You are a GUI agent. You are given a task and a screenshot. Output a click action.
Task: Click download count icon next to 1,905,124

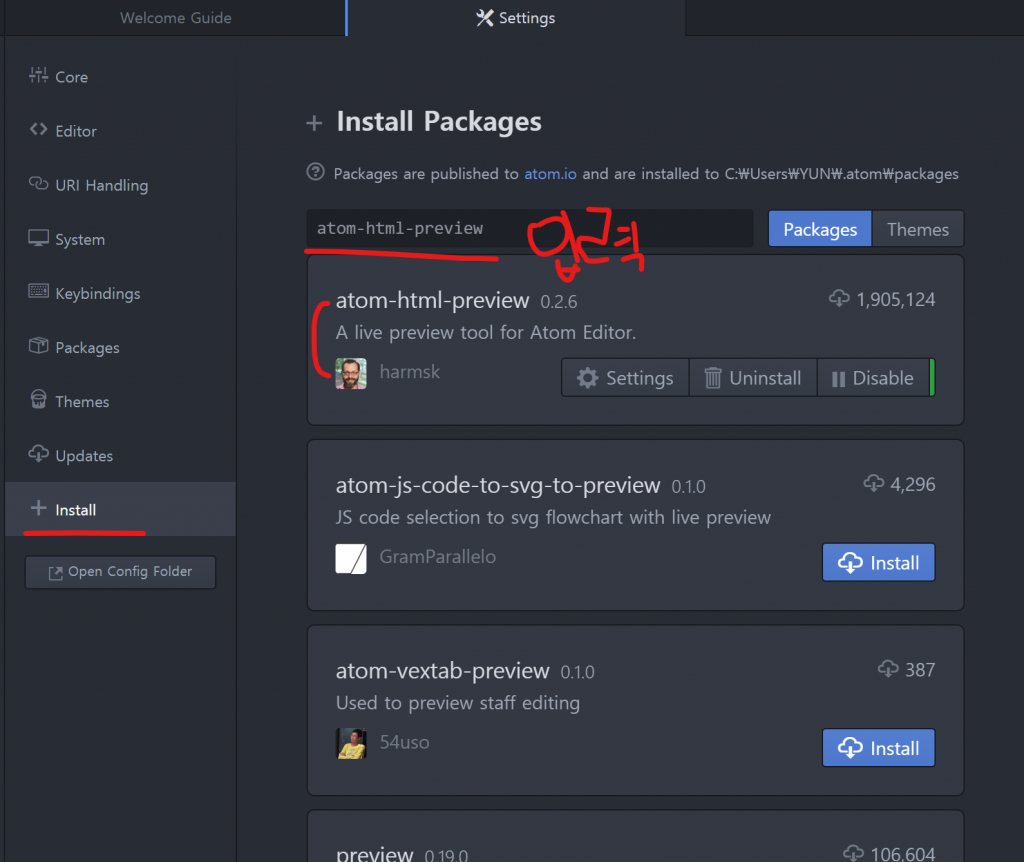(x=839, y=298)
